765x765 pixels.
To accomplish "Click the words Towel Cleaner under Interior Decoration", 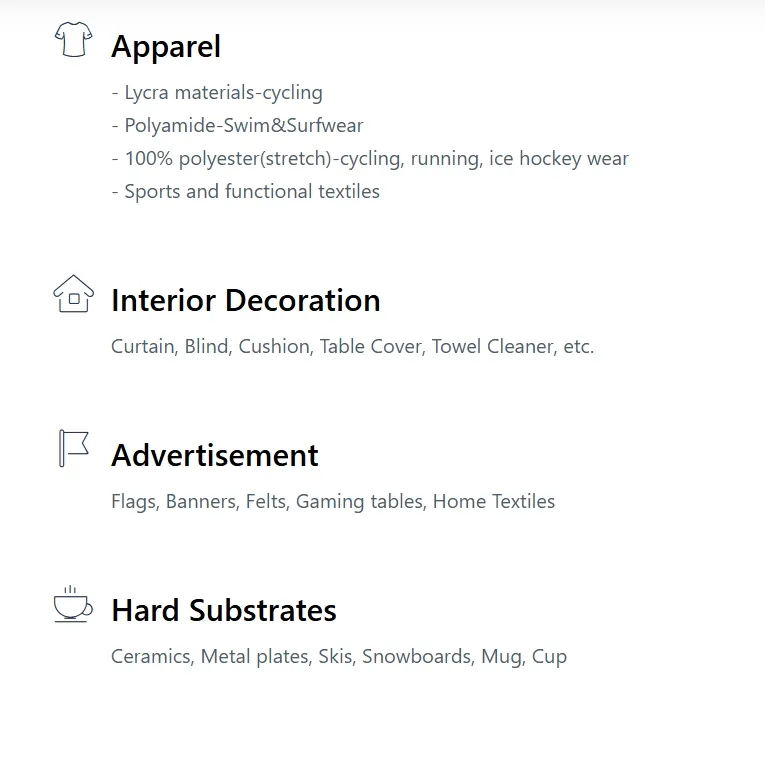I will [494, 346].
